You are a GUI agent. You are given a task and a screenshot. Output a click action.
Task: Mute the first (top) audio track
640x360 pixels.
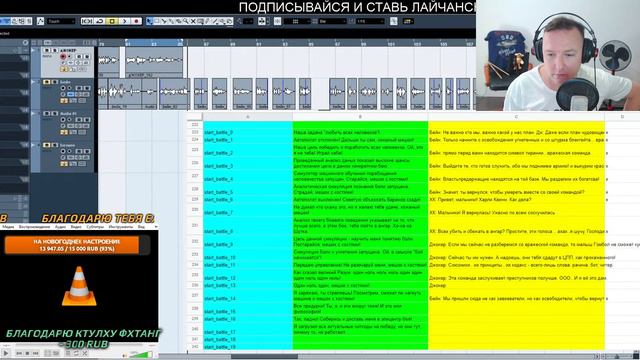pos(47,50)
